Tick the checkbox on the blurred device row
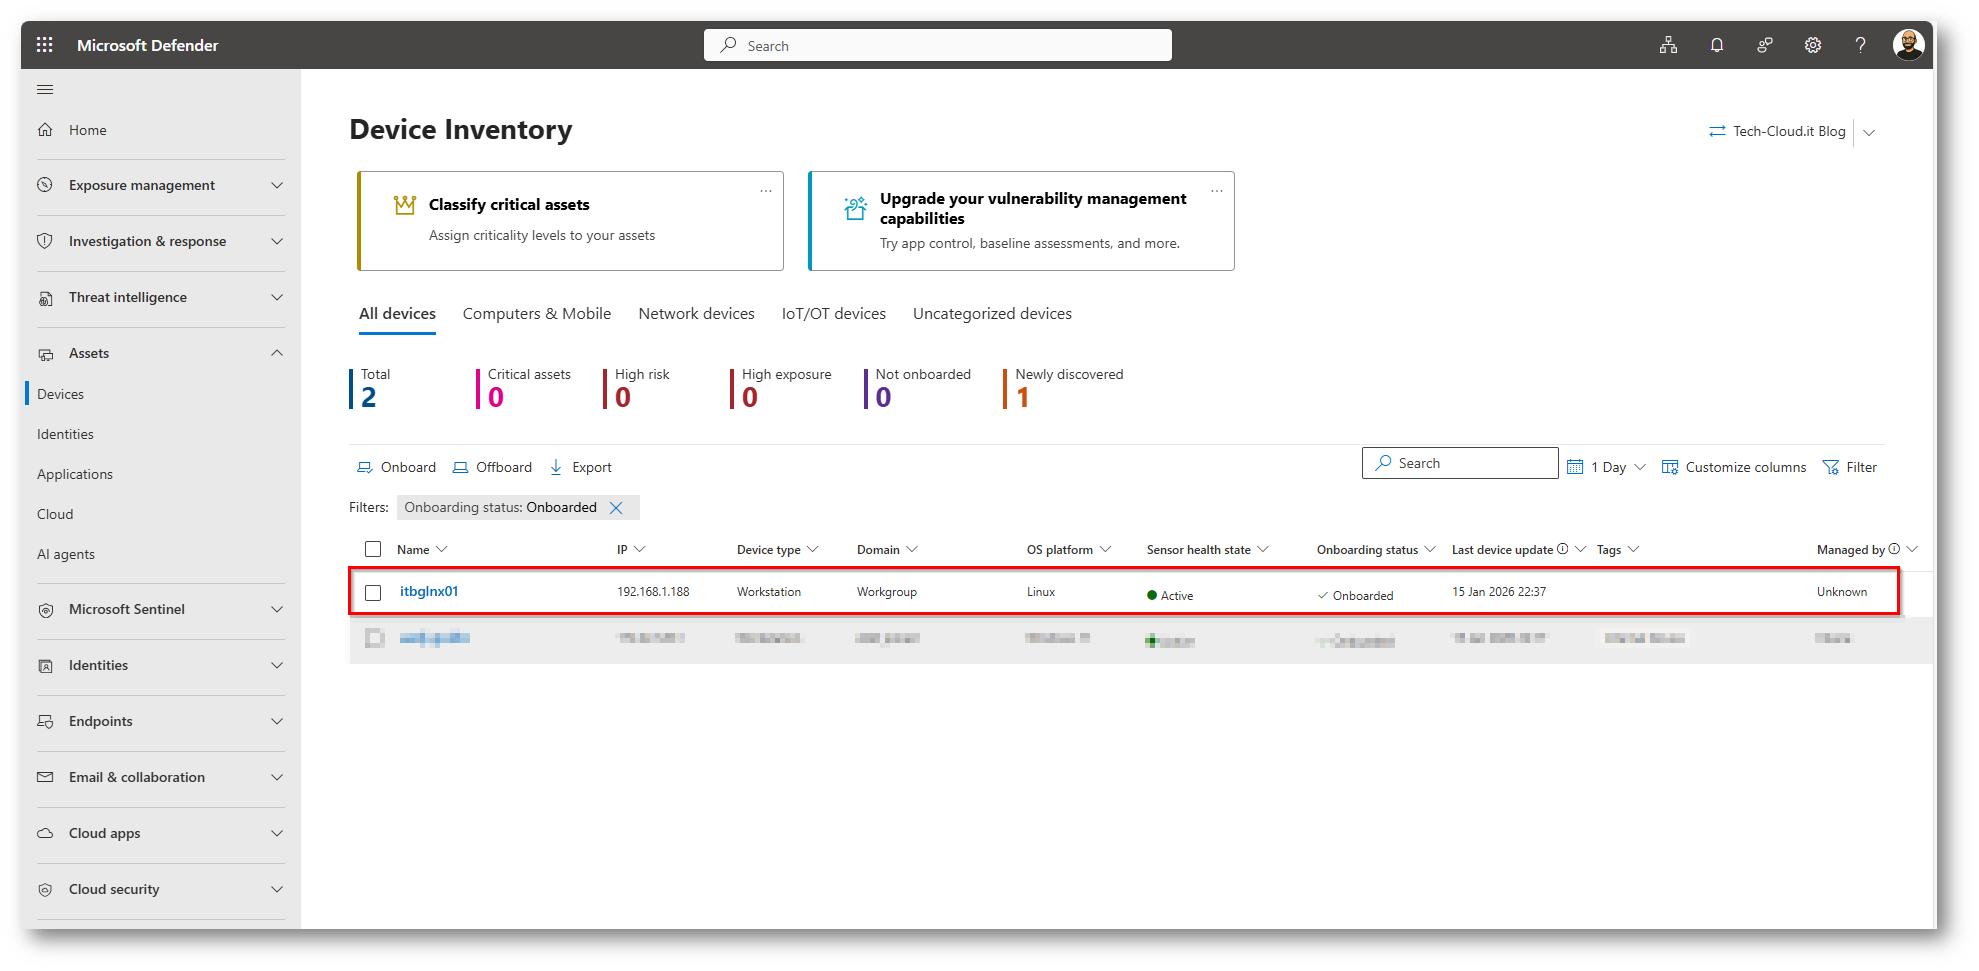This screenshot has width=1979, height=971. click(374, 638)
